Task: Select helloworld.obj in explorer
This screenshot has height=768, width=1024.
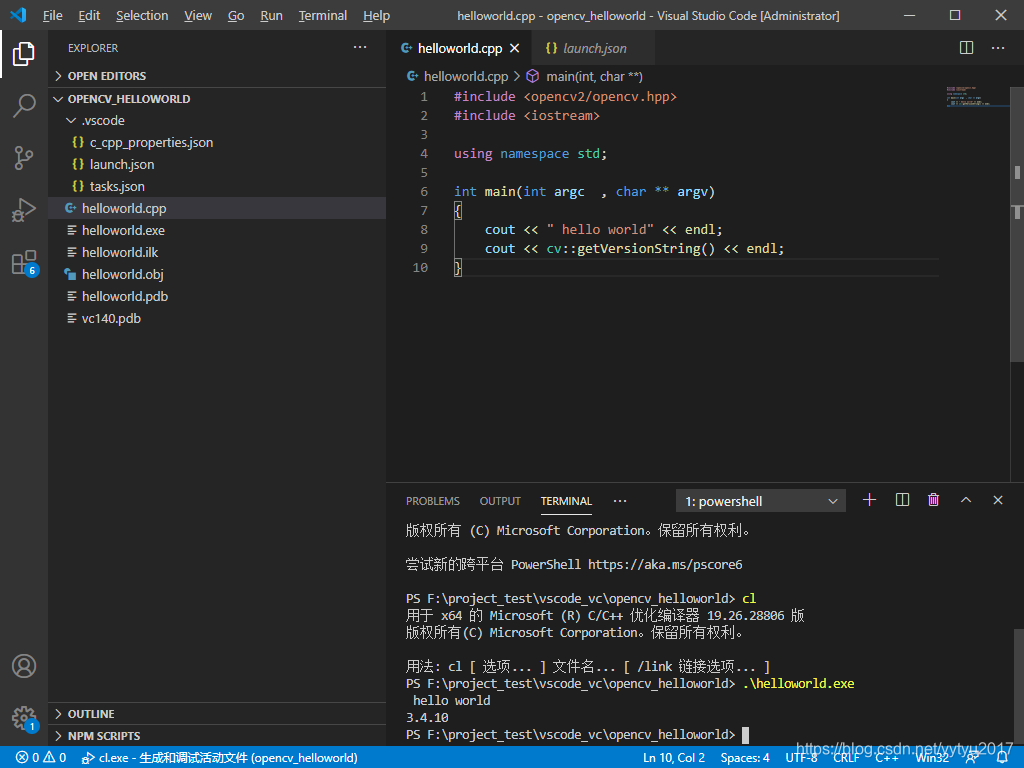Action: tap(217, 274)
